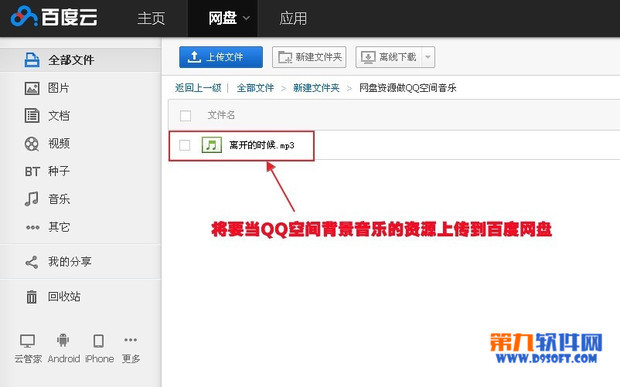620x387 pixels.
Task: Check the box for 离开的时候.mp3
Action: (x=185, y=145)
